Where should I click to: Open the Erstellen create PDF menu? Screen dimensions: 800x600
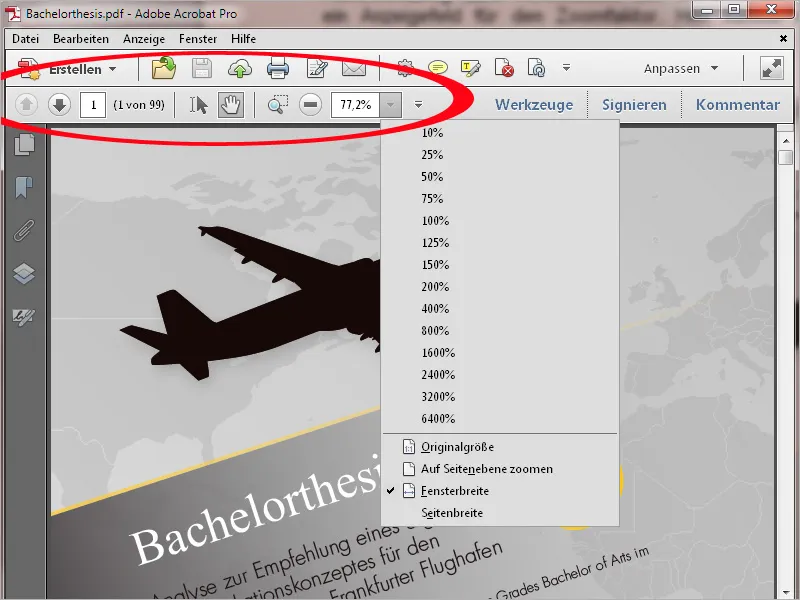[67, 69]
